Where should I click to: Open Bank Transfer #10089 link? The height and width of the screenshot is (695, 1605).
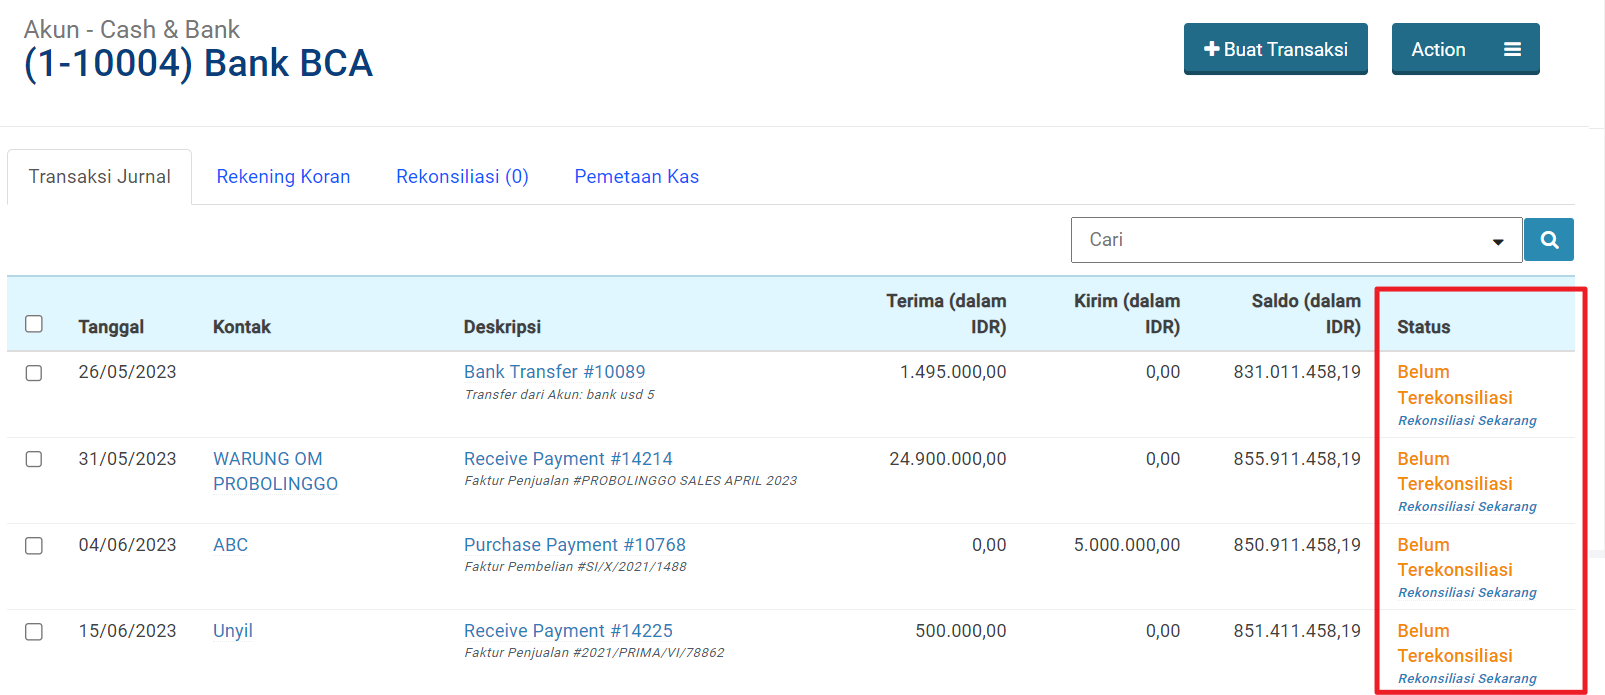pyautogui.click(x=555, y=372)
